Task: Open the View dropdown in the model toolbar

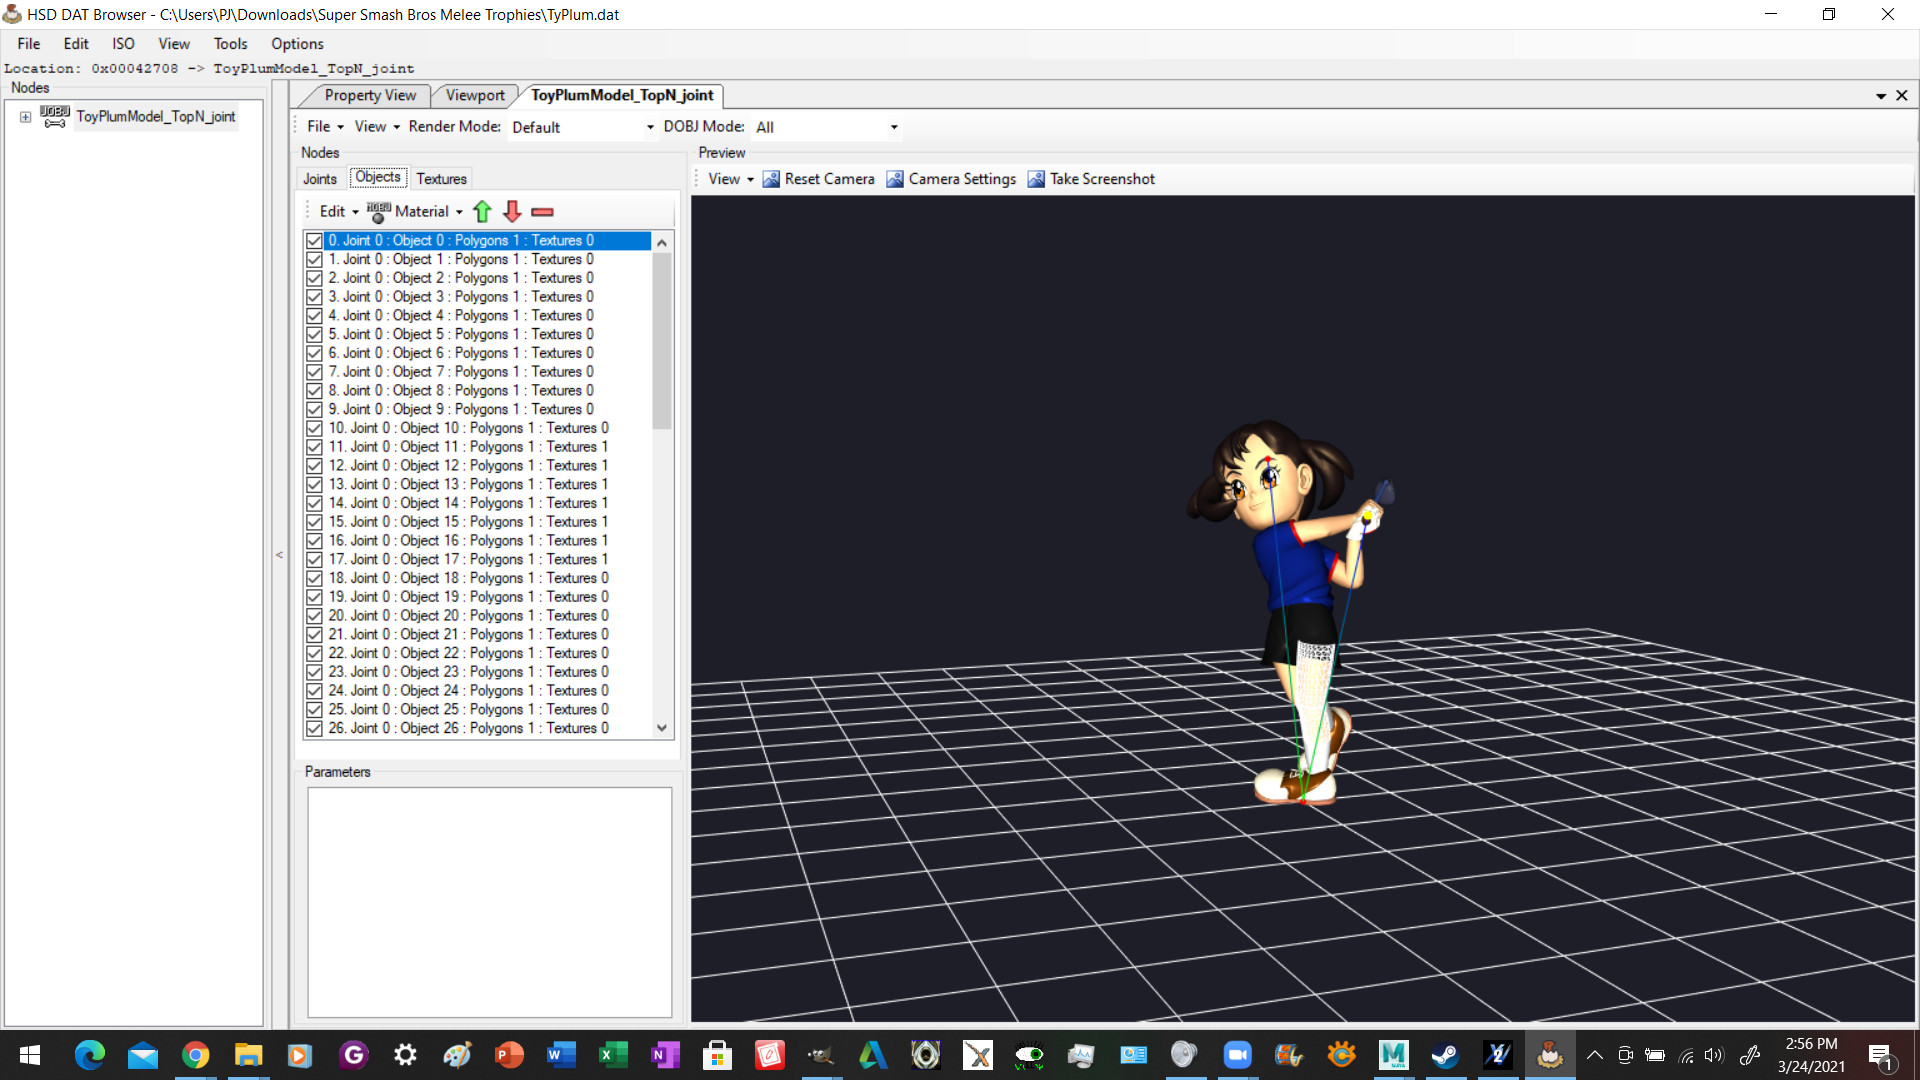Action: pos(377,126)
